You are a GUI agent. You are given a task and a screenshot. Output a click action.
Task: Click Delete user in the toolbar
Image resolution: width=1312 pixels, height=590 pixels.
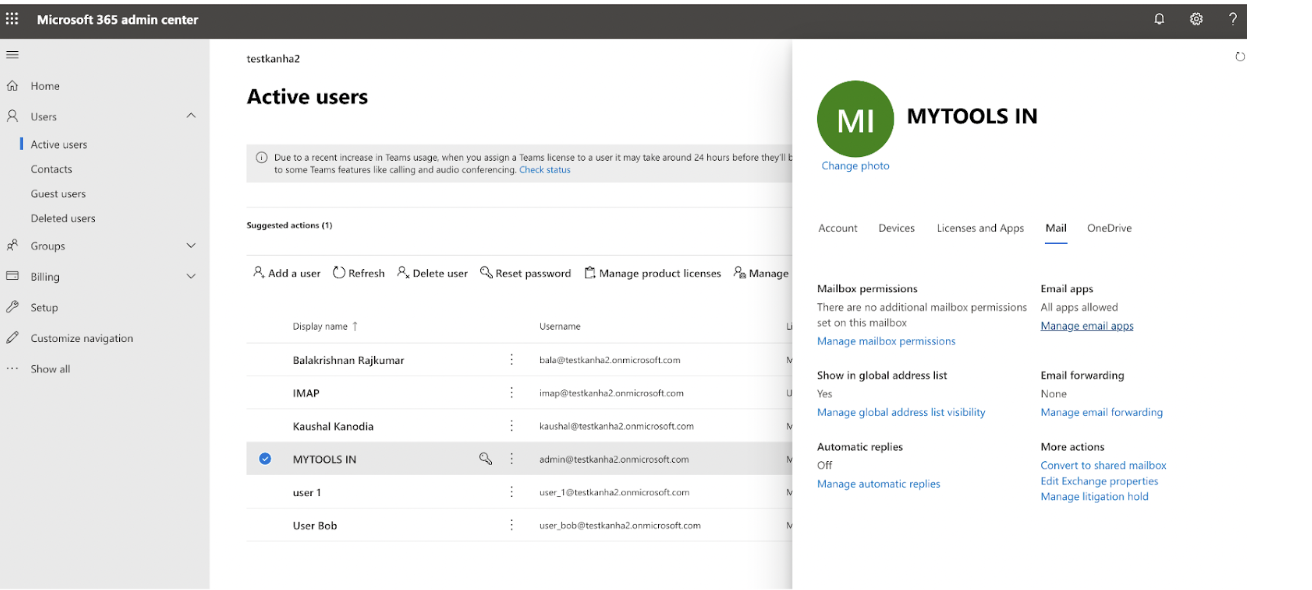pyautogui.click(x=432, y=273)
